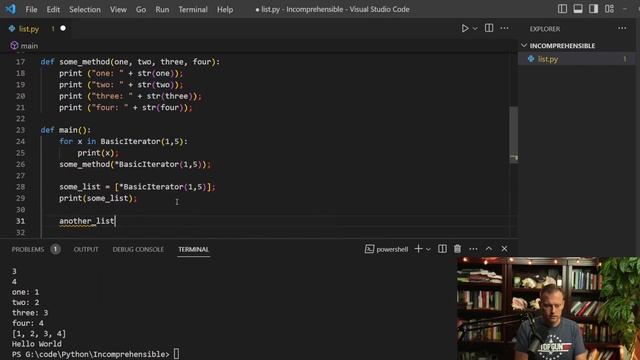Click 'Hello World' terminal output

[x=37, y=344]
